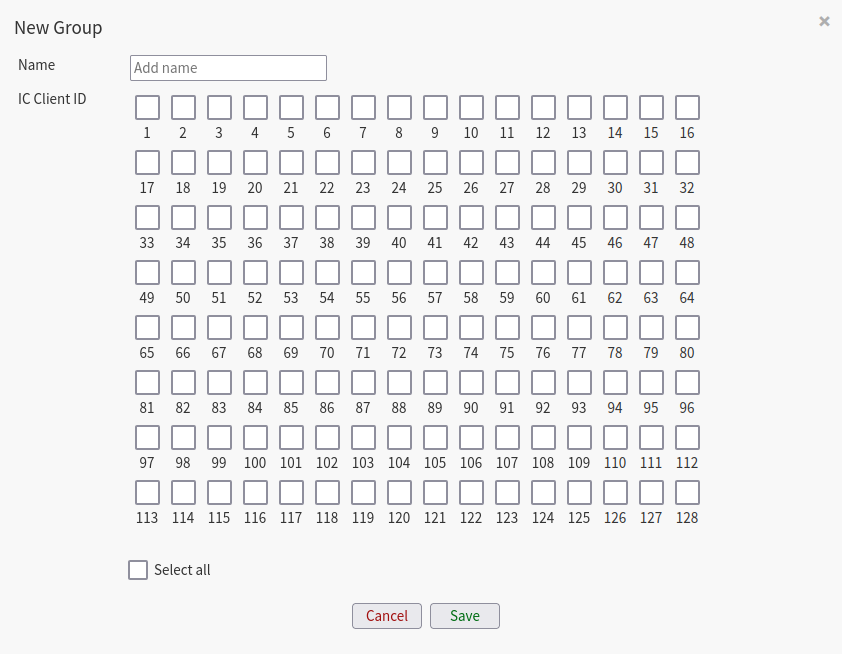The height and width of the screenshot is (654, 842).
Task: Tick the client ID 24 checkbox
Action: [399, 163]
